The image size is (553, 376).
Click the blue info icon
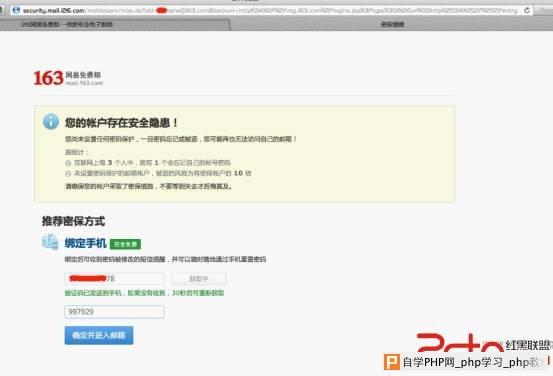[51, 122]
